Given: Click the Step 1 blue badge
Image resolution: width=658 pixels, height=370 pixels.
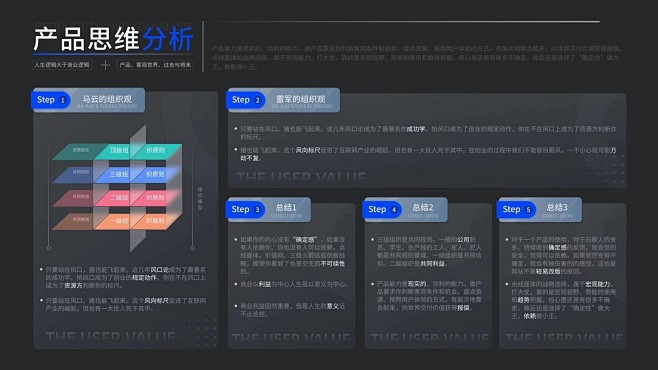Looking at the screenshot, I should 50,100.
